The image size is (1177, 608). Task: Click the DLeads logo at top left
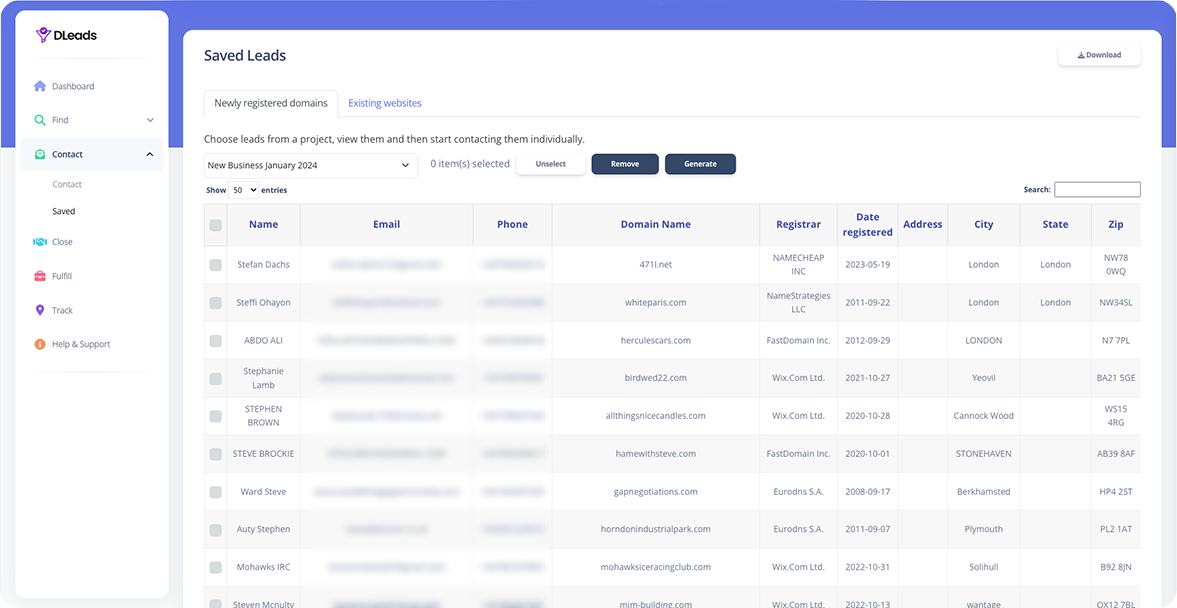(67, 34)
